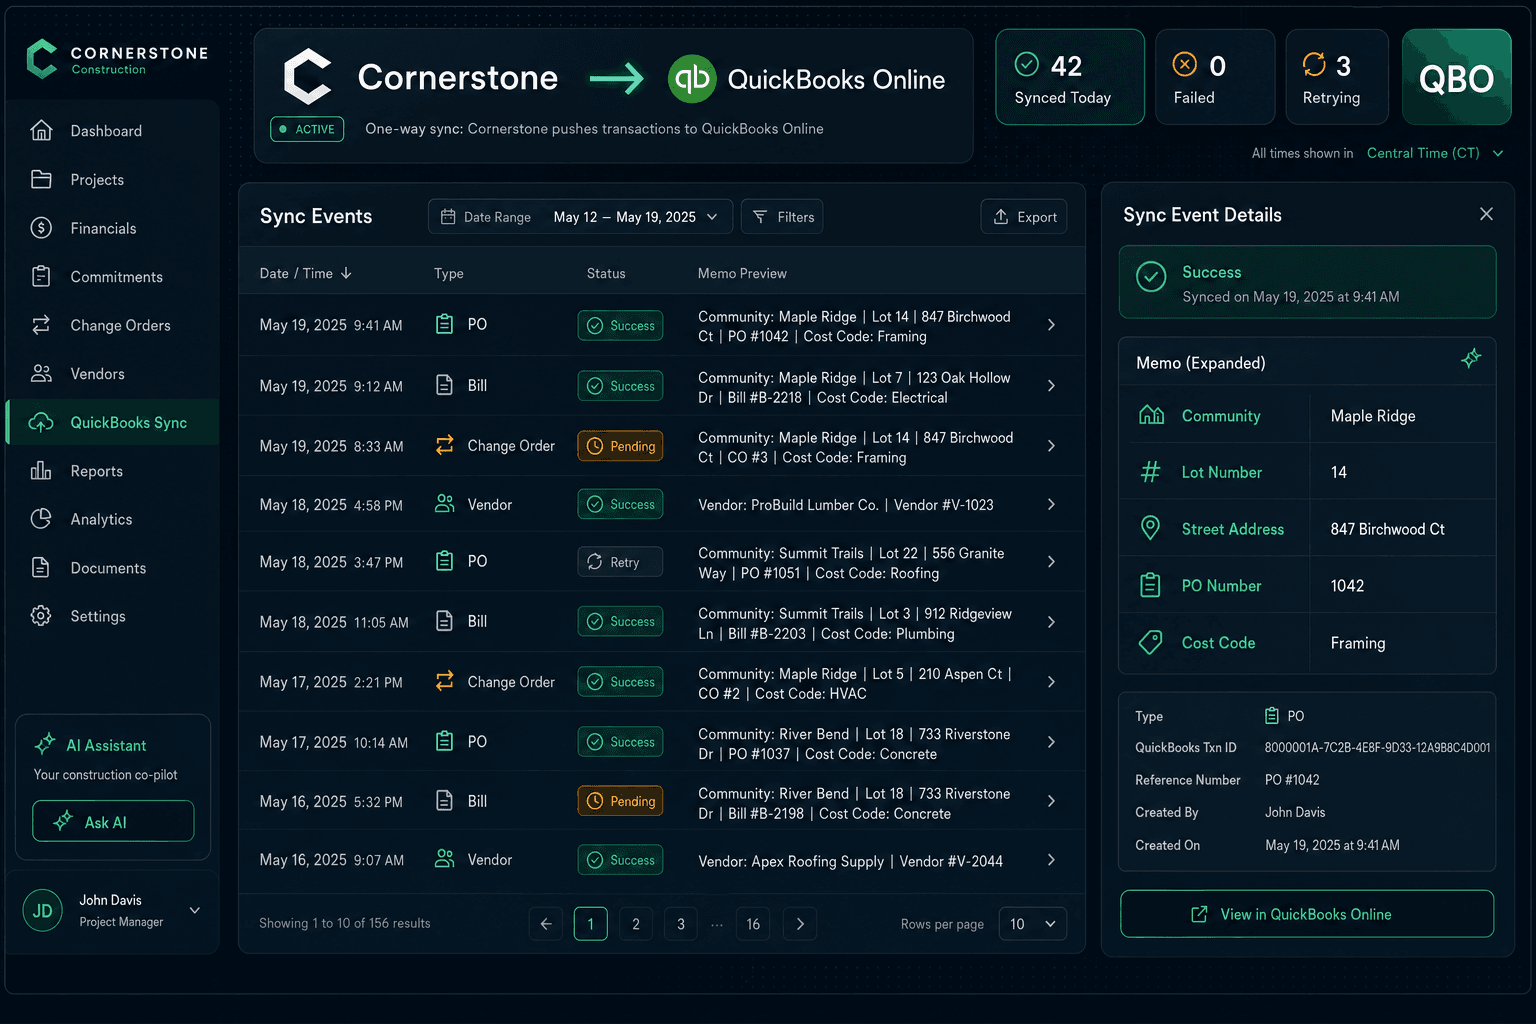The width and height of the screenshot is (1536, 1024).
Task: Click the QuickBooks Sync cloud icon
Action: click(41, 422)
